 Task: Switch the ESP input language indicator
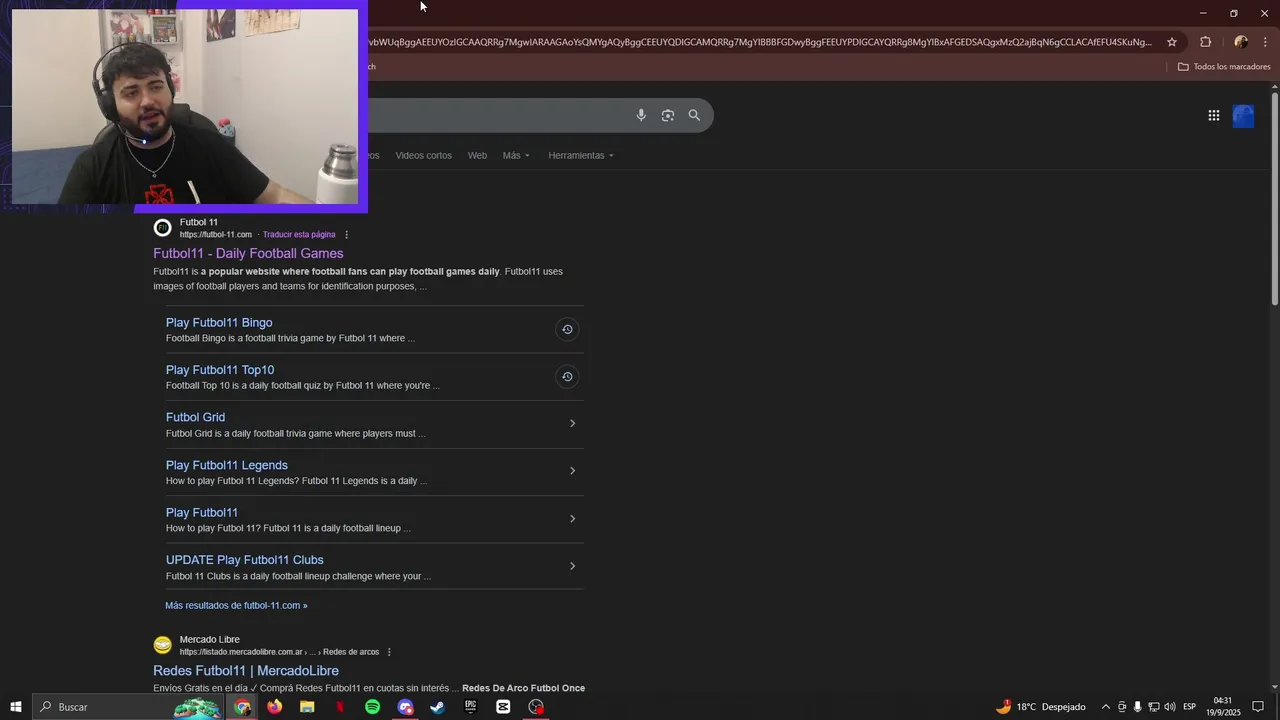click(1189, 707)
